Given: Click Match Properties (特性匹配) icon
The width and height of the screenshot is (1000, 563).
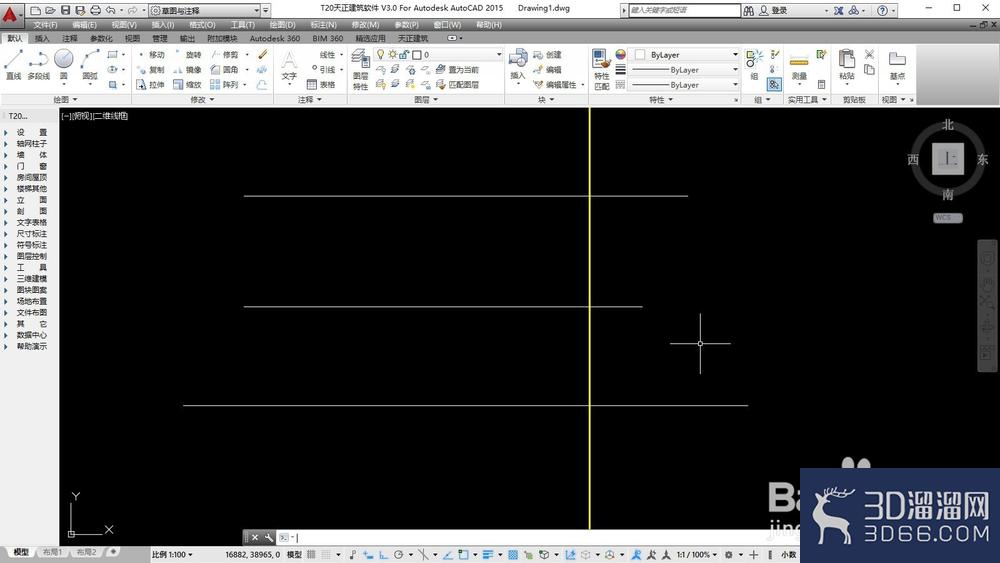Looking at the screenshot, I should (x=601, y=69).
